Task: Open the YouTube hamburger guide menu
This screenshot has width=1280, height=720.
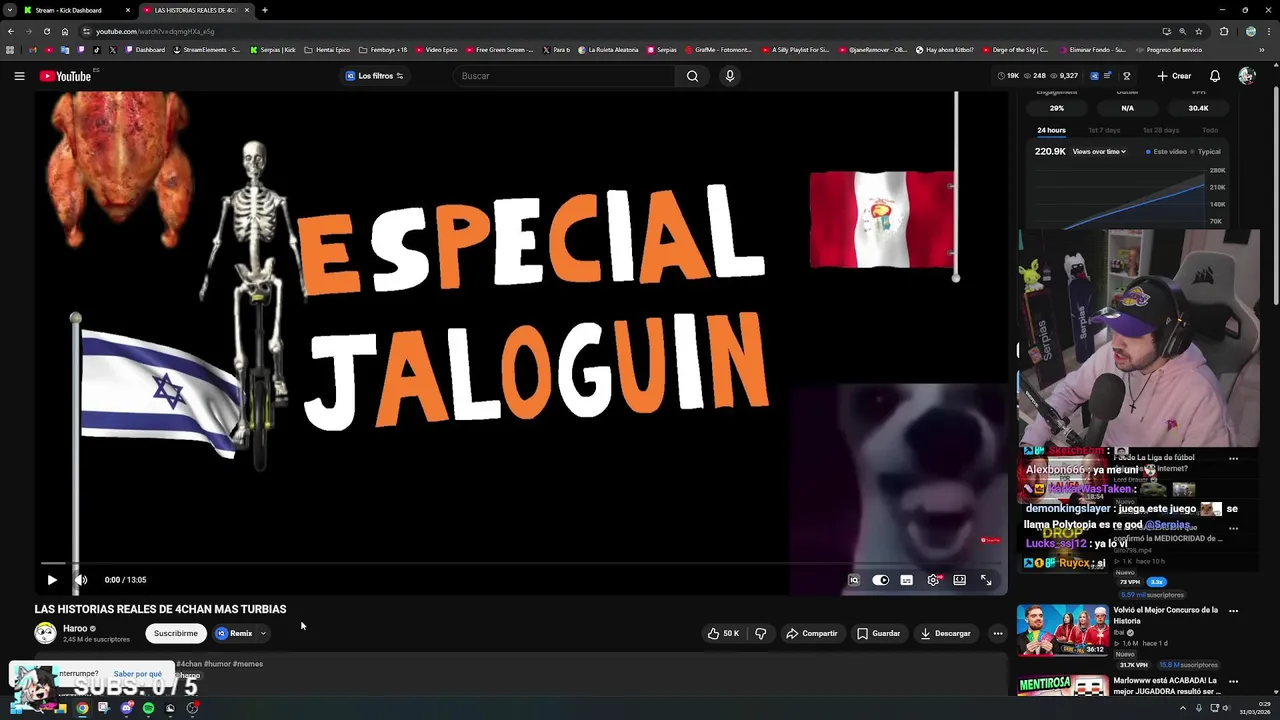Action: tap(19, 76)
